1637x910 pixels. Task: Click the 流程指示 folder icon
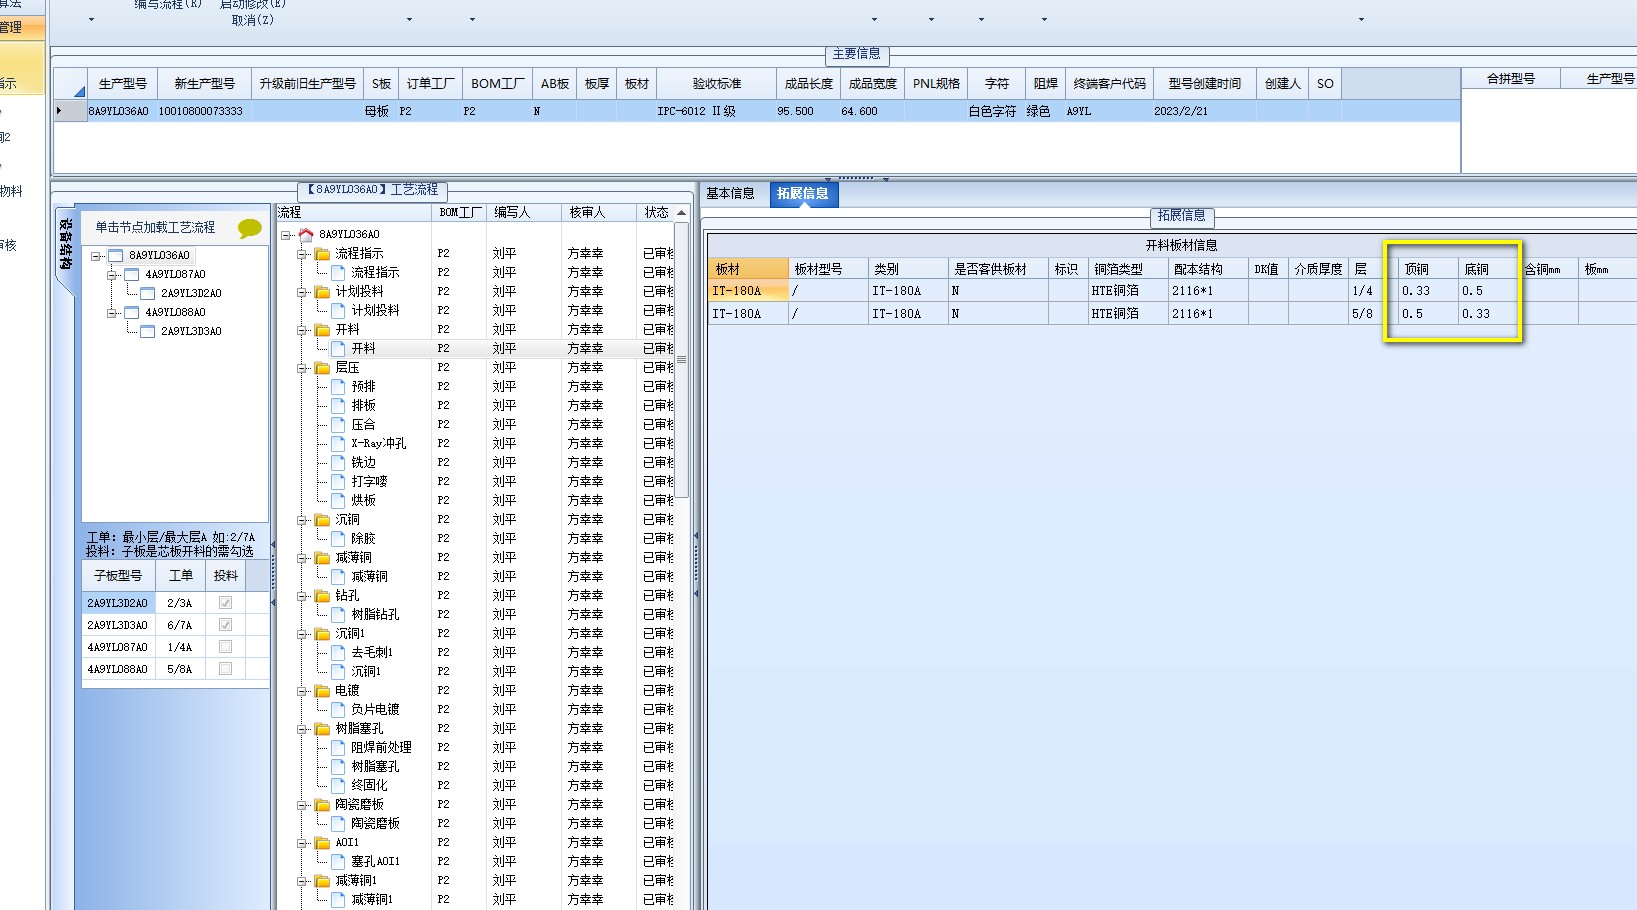(x=322, y=254)
